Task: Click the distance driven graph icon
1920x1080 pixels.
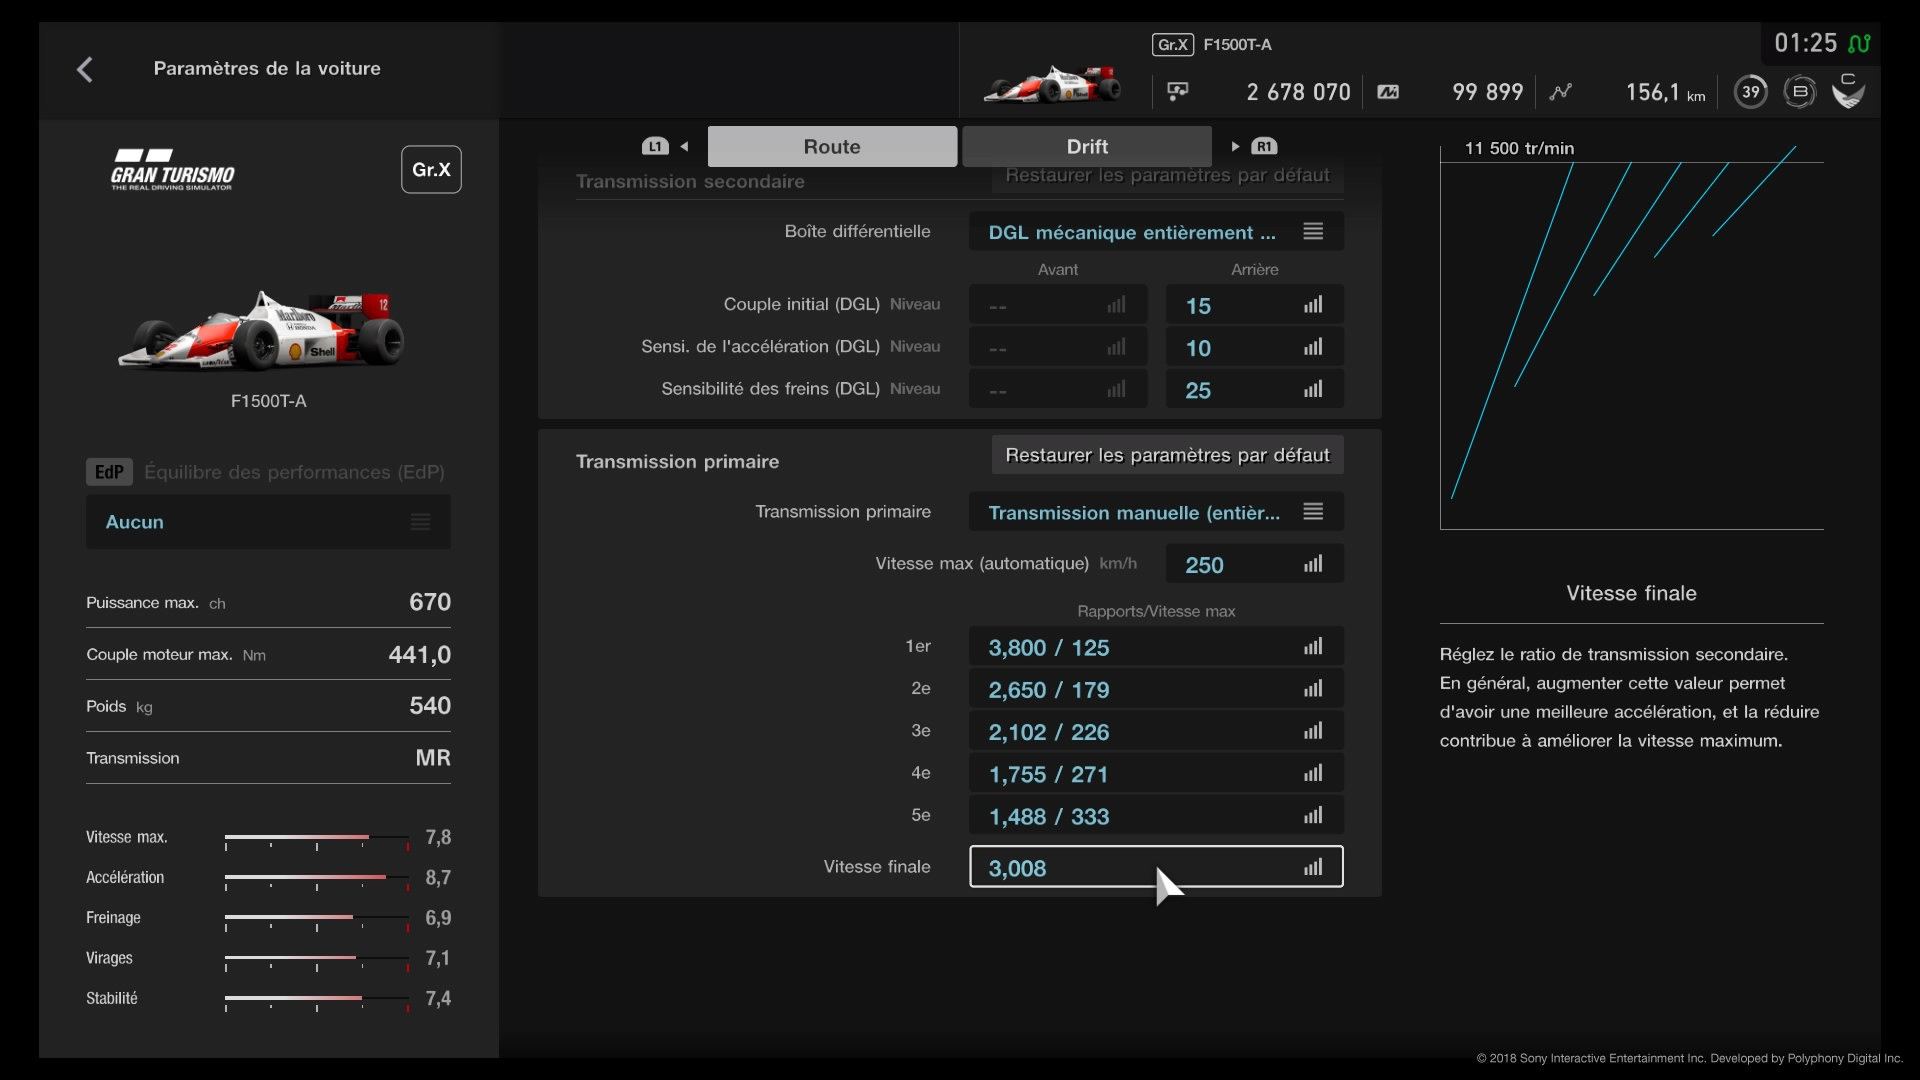Action: pos(1560,92)
